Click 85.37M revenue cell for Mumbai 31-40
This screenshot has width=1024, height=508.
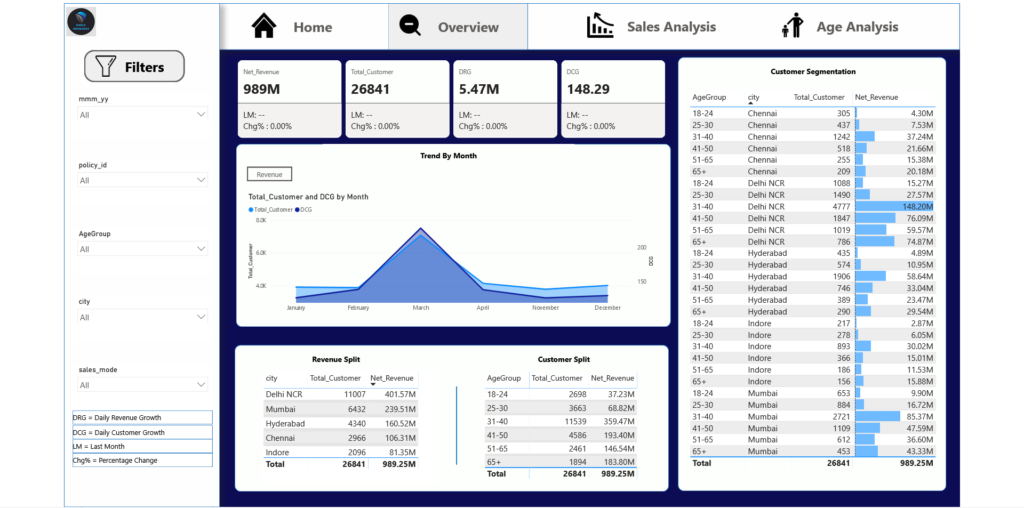(x=895, y=416)
